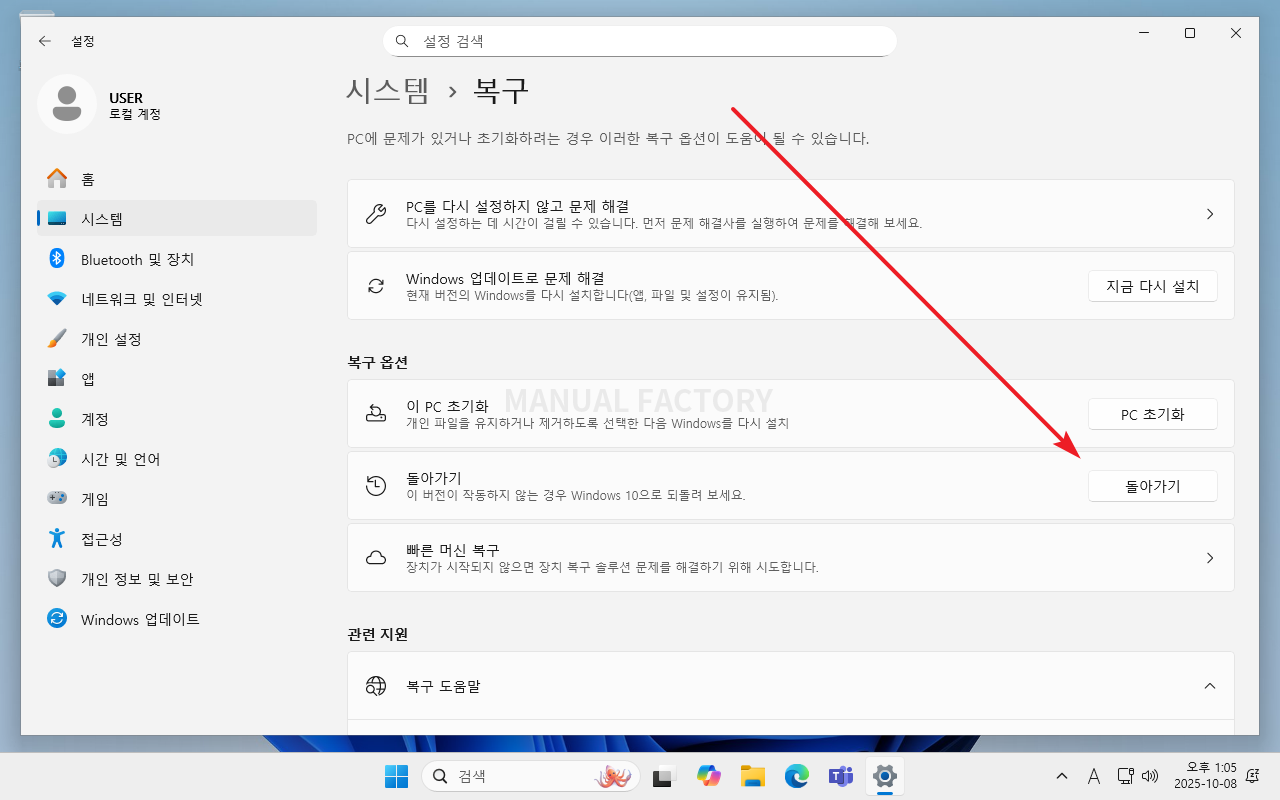The height and width of the screenshot is (800, 1280).
Task: Open File Explorer from the taskbar
Action: (752, 776)
